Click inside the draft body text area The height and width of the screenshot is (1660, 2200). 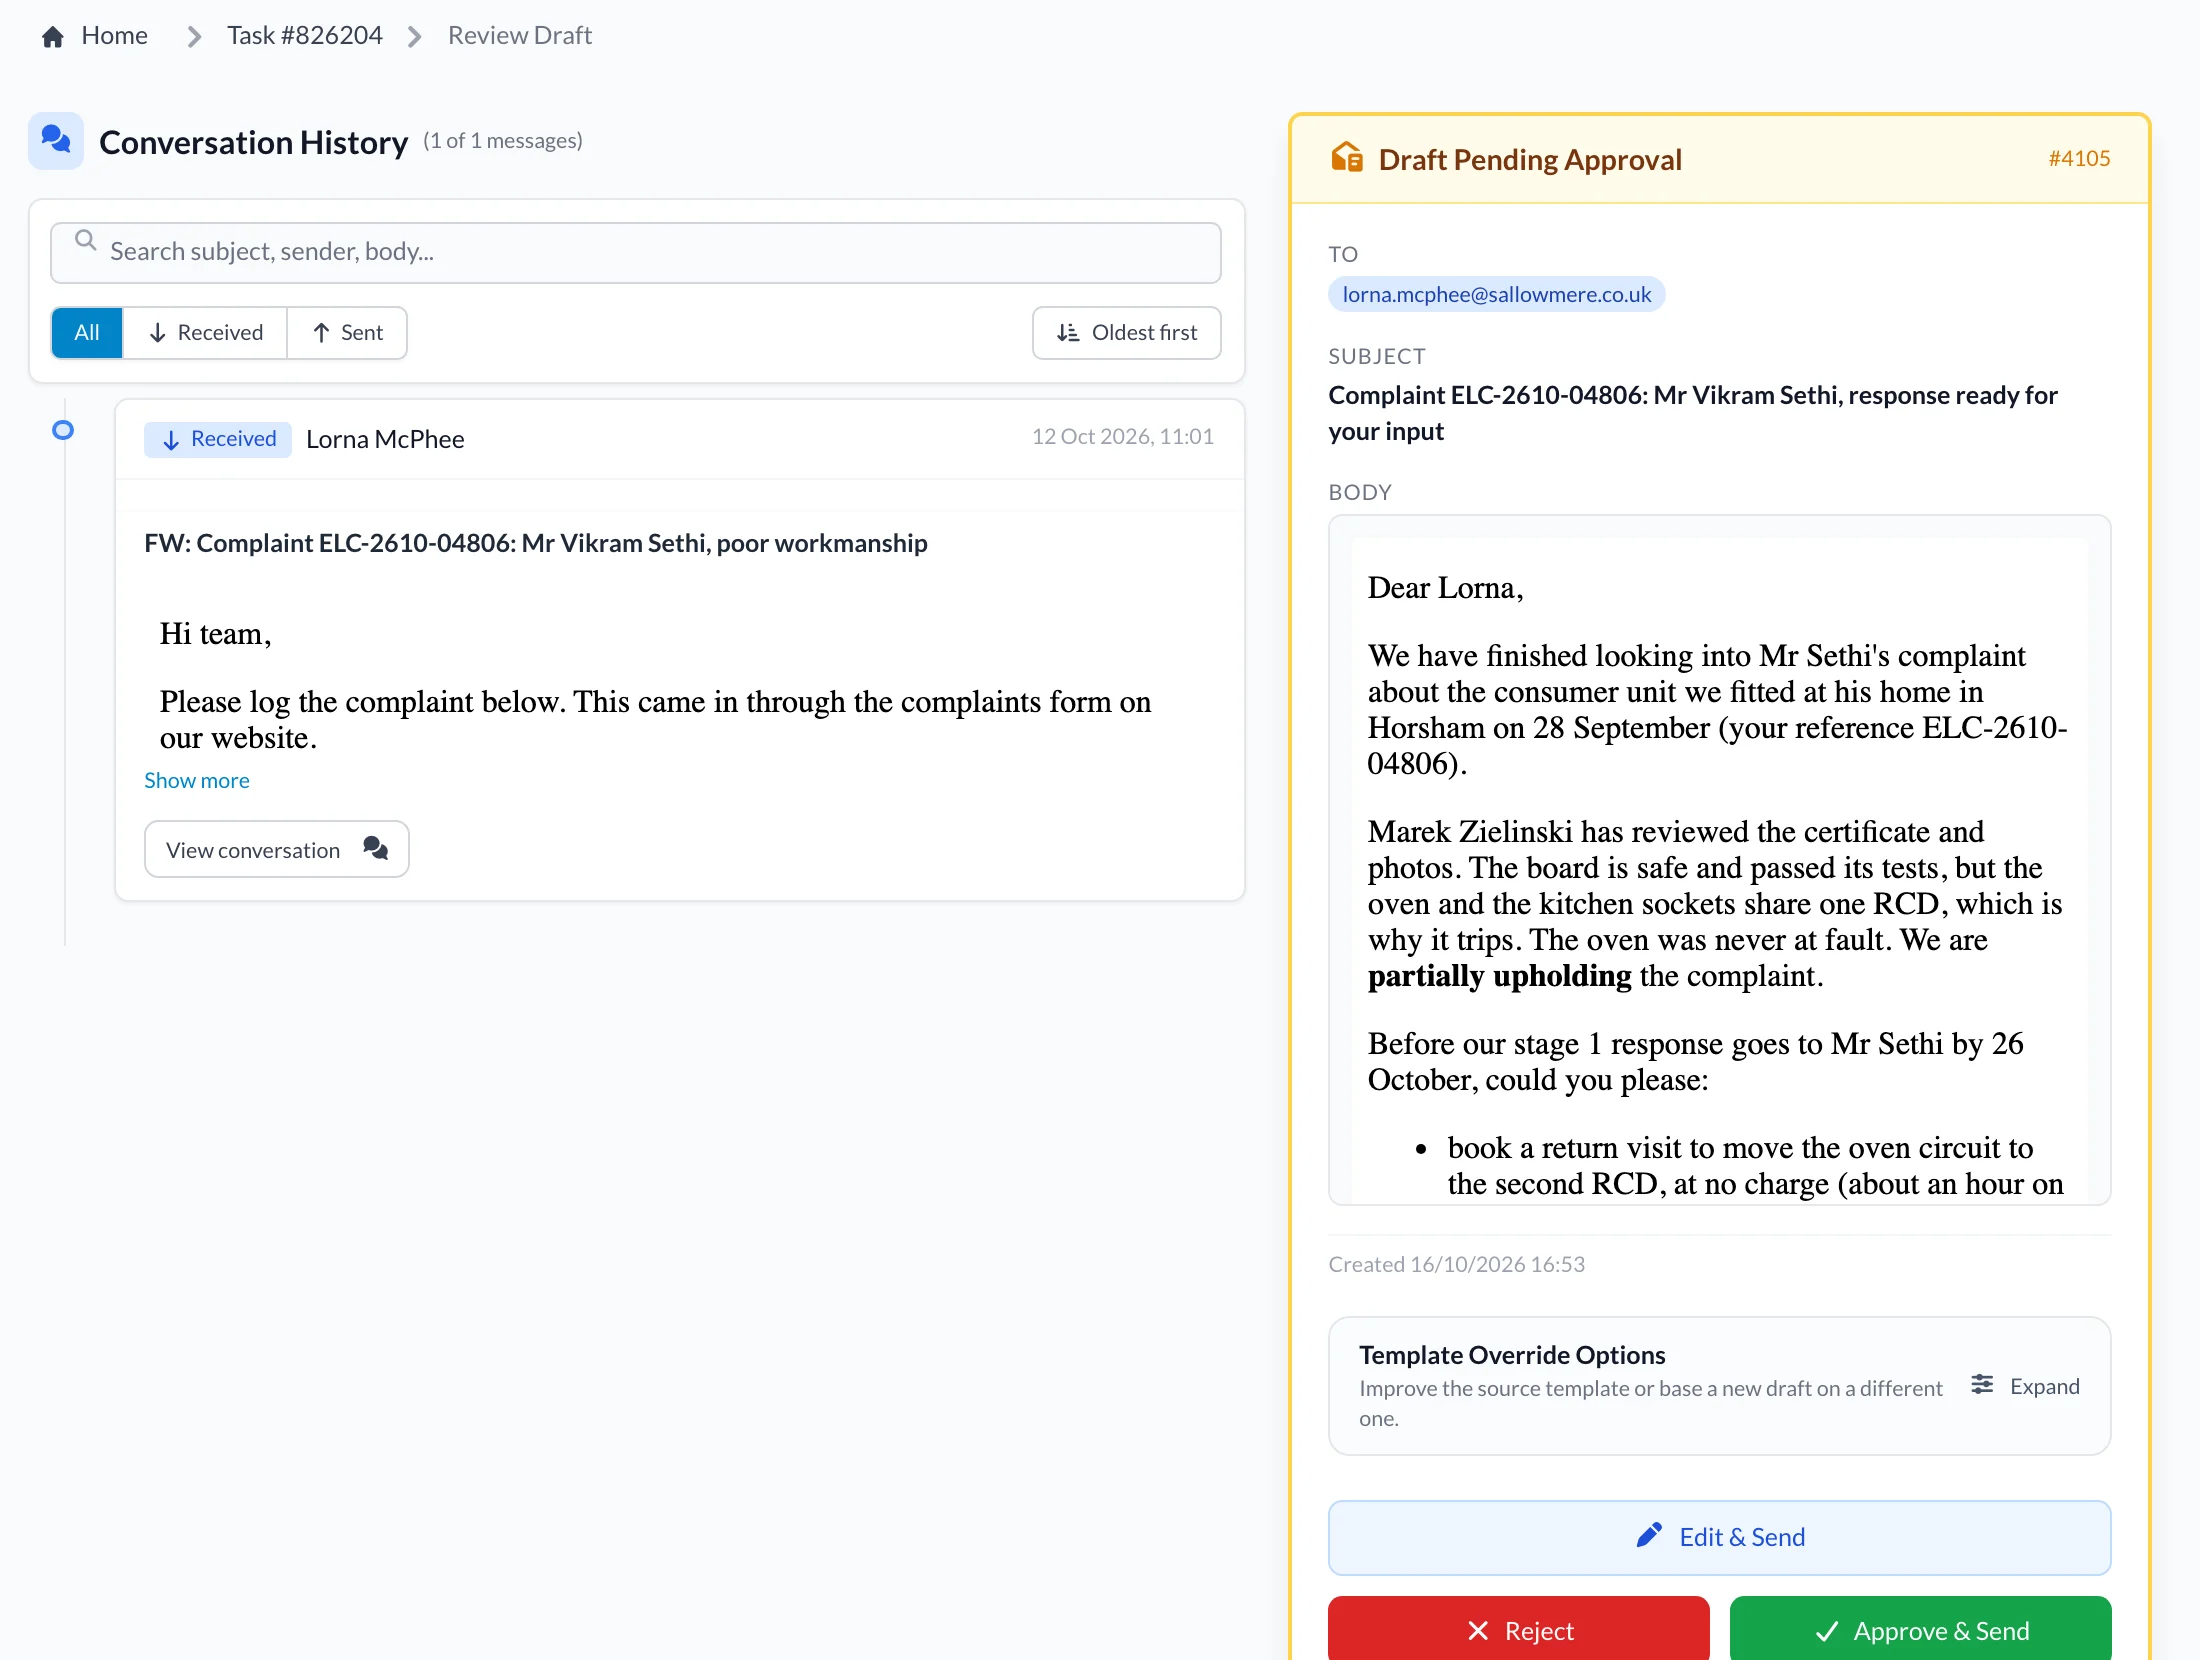coord(1720,860)
